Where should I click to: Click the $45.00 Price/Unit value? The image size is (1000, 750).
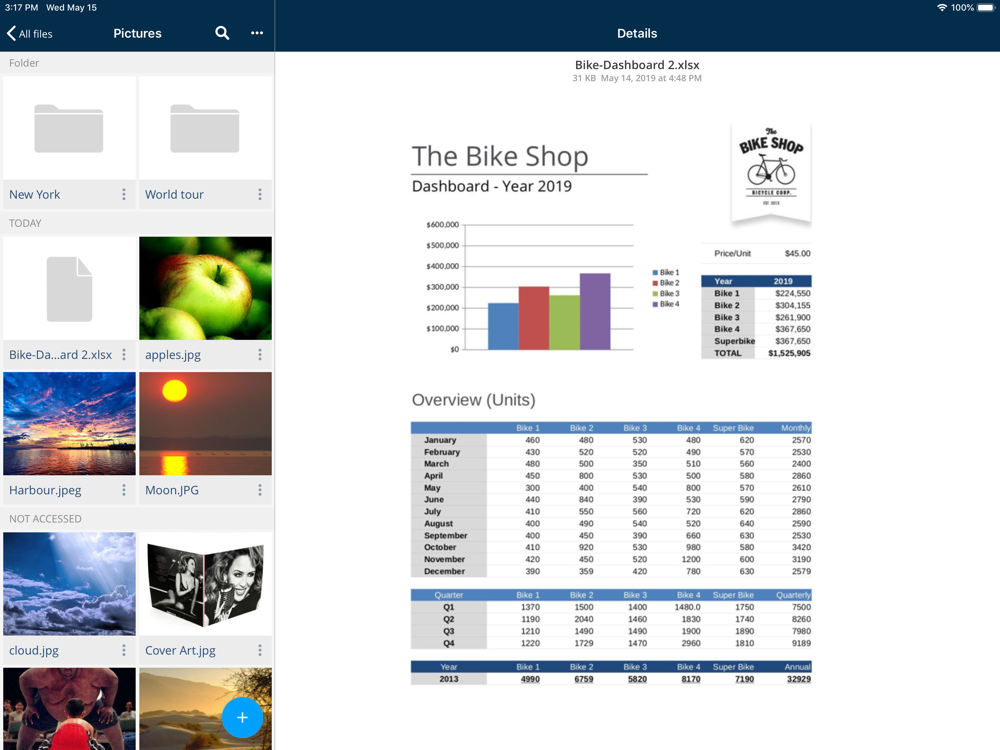[797, 253]
